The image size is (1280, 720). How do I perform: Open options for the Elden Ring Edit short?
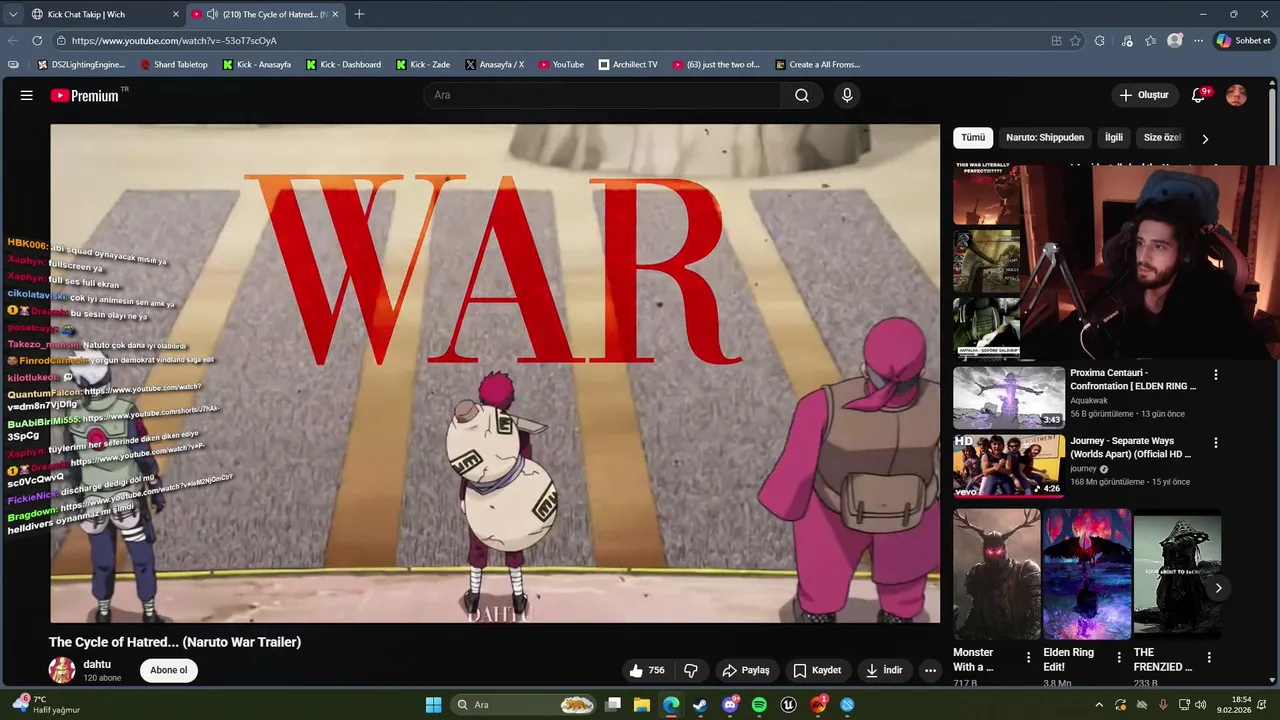coord(1119,657)
